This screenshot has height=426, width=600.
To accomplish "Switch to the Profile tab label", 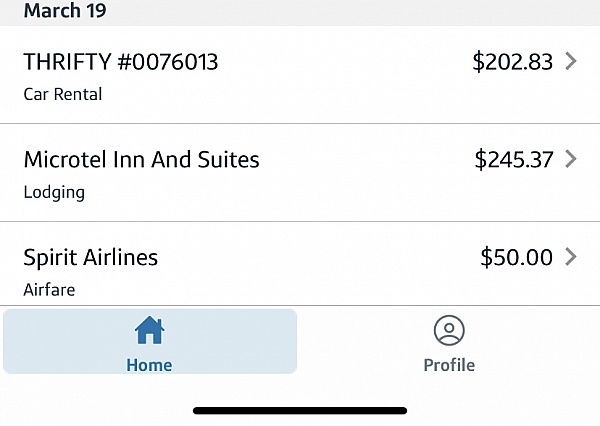I will (x=449, y=365).
